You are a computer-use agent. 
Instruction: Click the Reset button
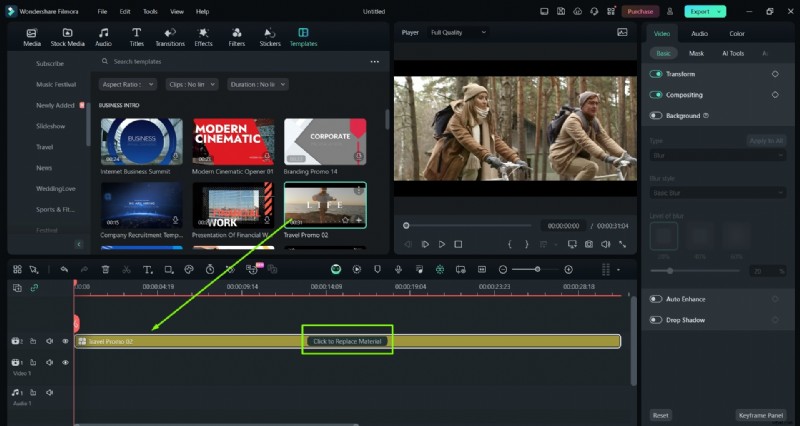[x=661, y=415]
